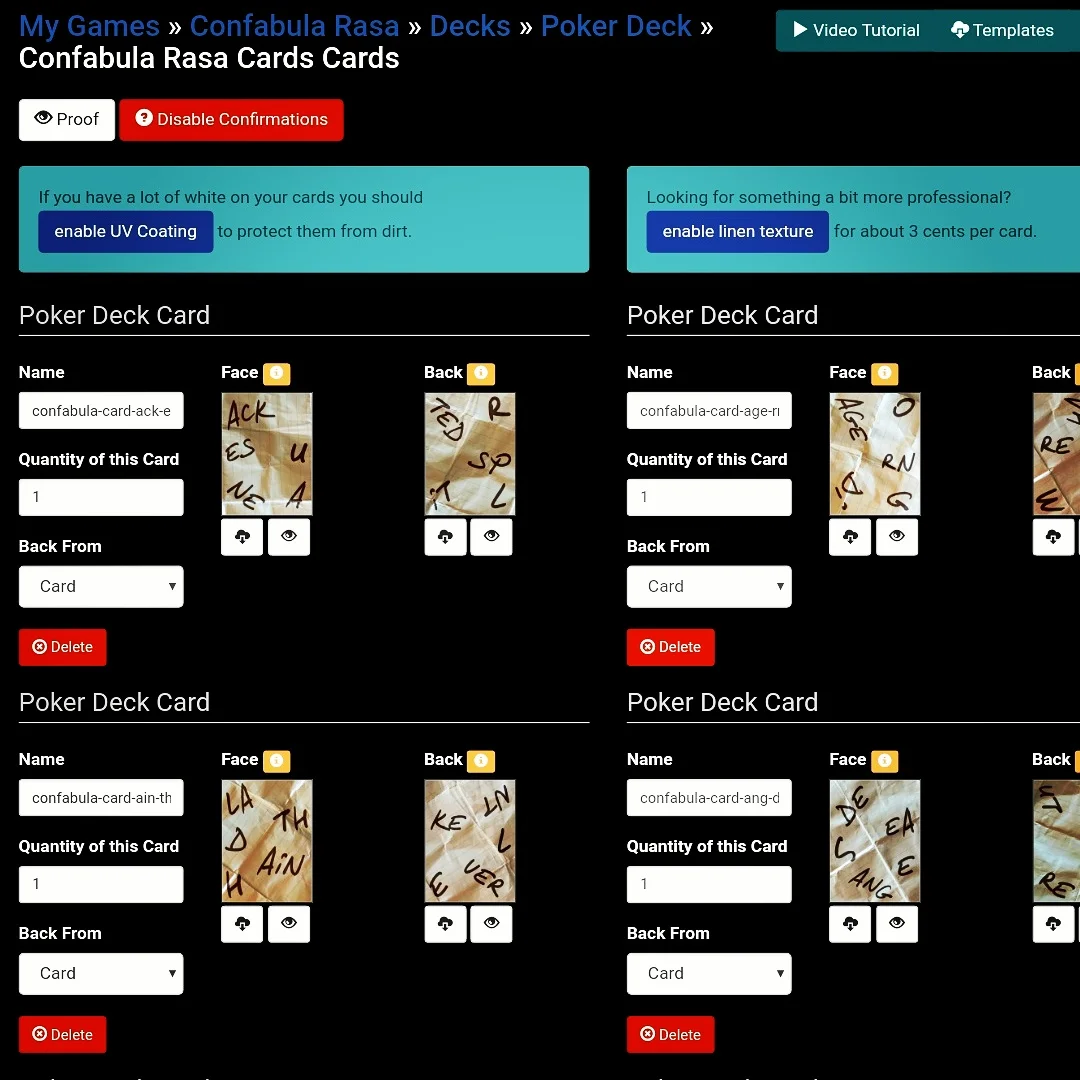Viewport: 1080px width, 1080px height.
Task: Open Face info icon on confabula-card-ang card
Action: click(x=884, y=760)
